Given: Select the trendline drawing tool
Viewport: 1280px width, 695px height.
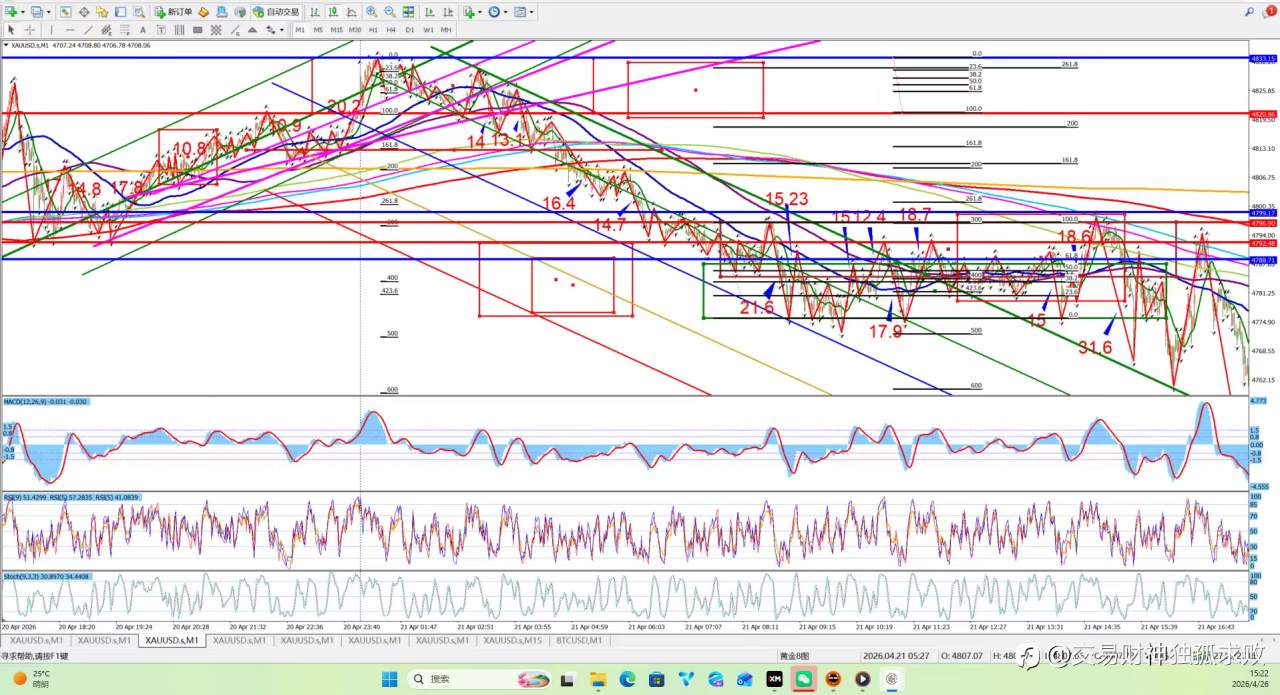Looking at the screenshot, I should (90, 30).
